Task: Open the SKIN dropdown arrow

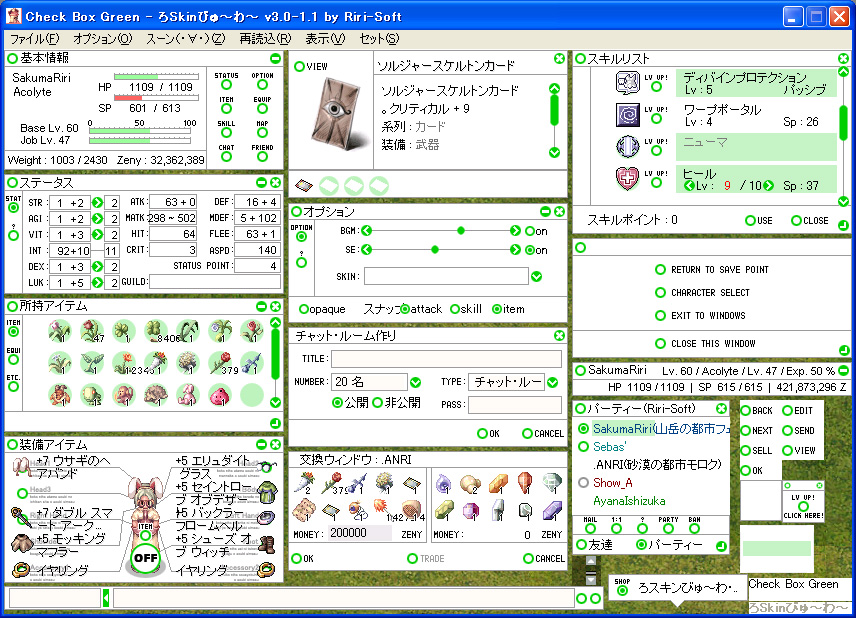Action: (x=537, y=276)
